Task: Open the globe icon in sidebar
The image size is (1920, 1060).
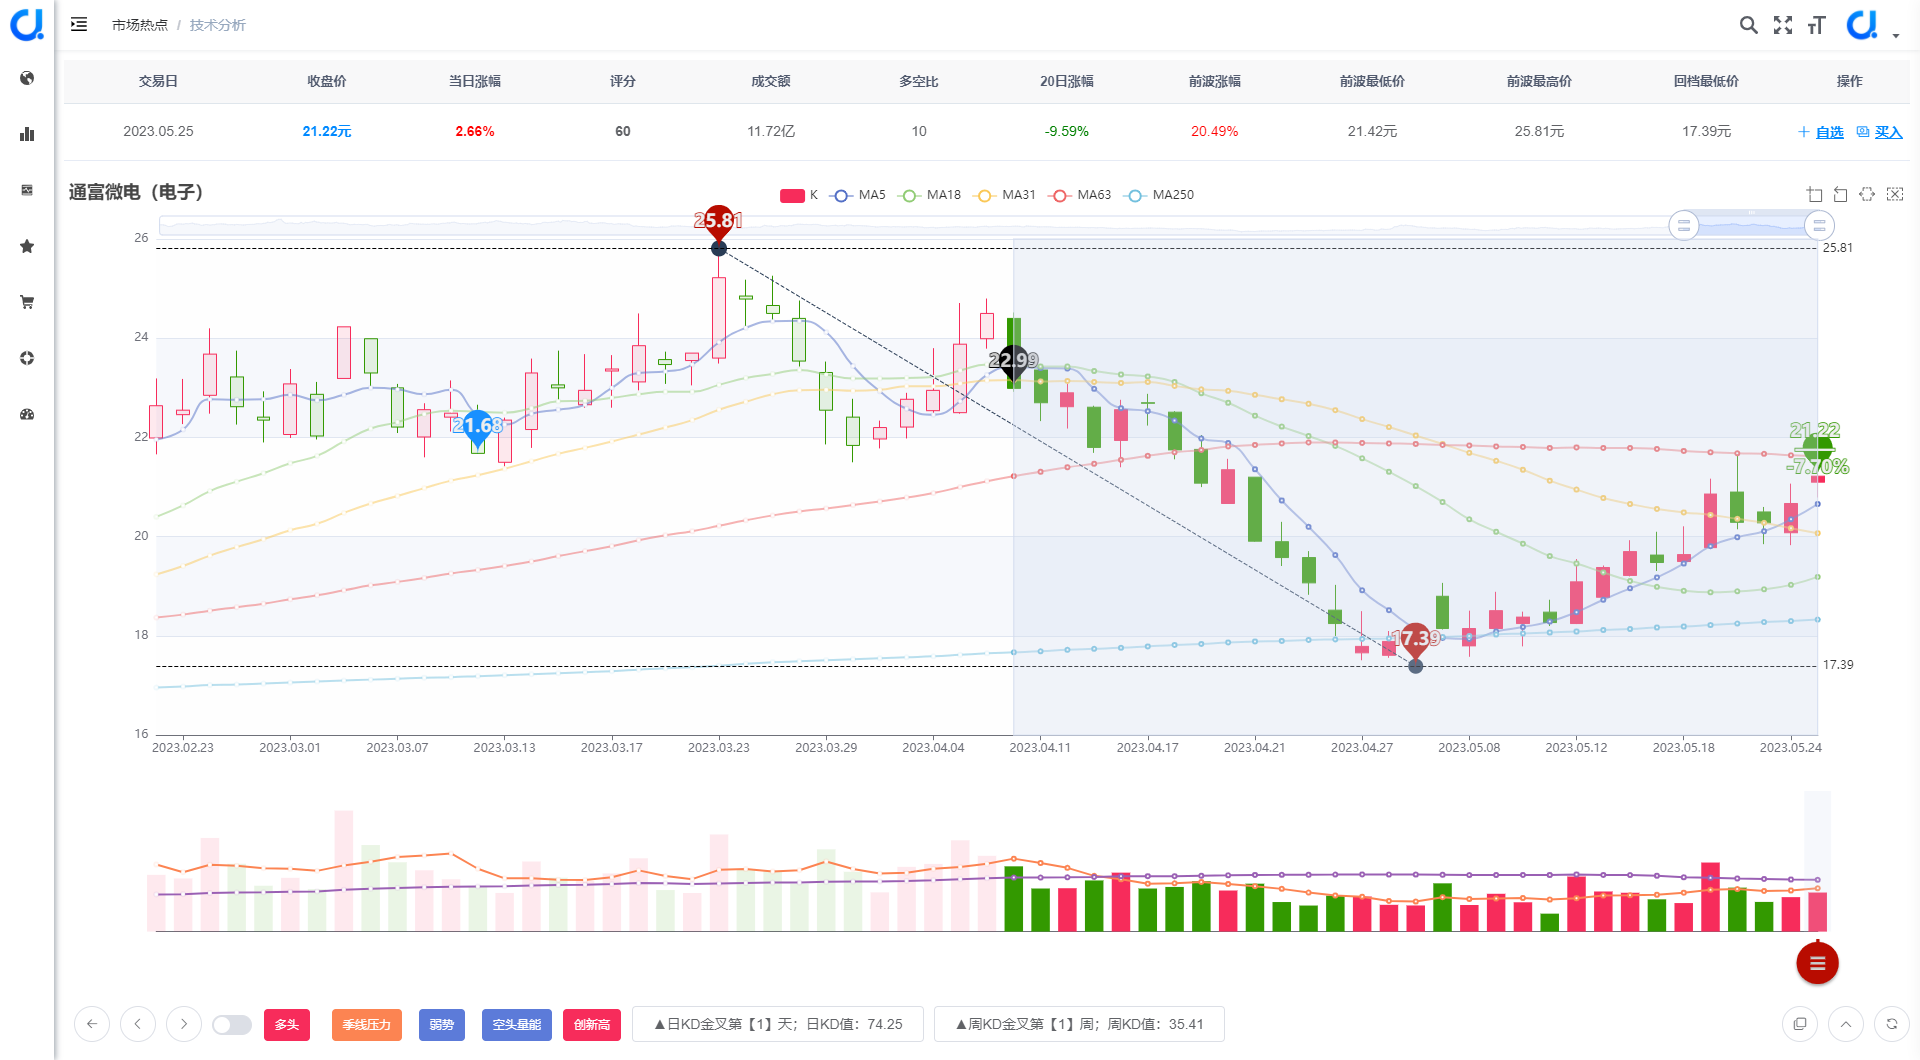Action: click(27, 78)
